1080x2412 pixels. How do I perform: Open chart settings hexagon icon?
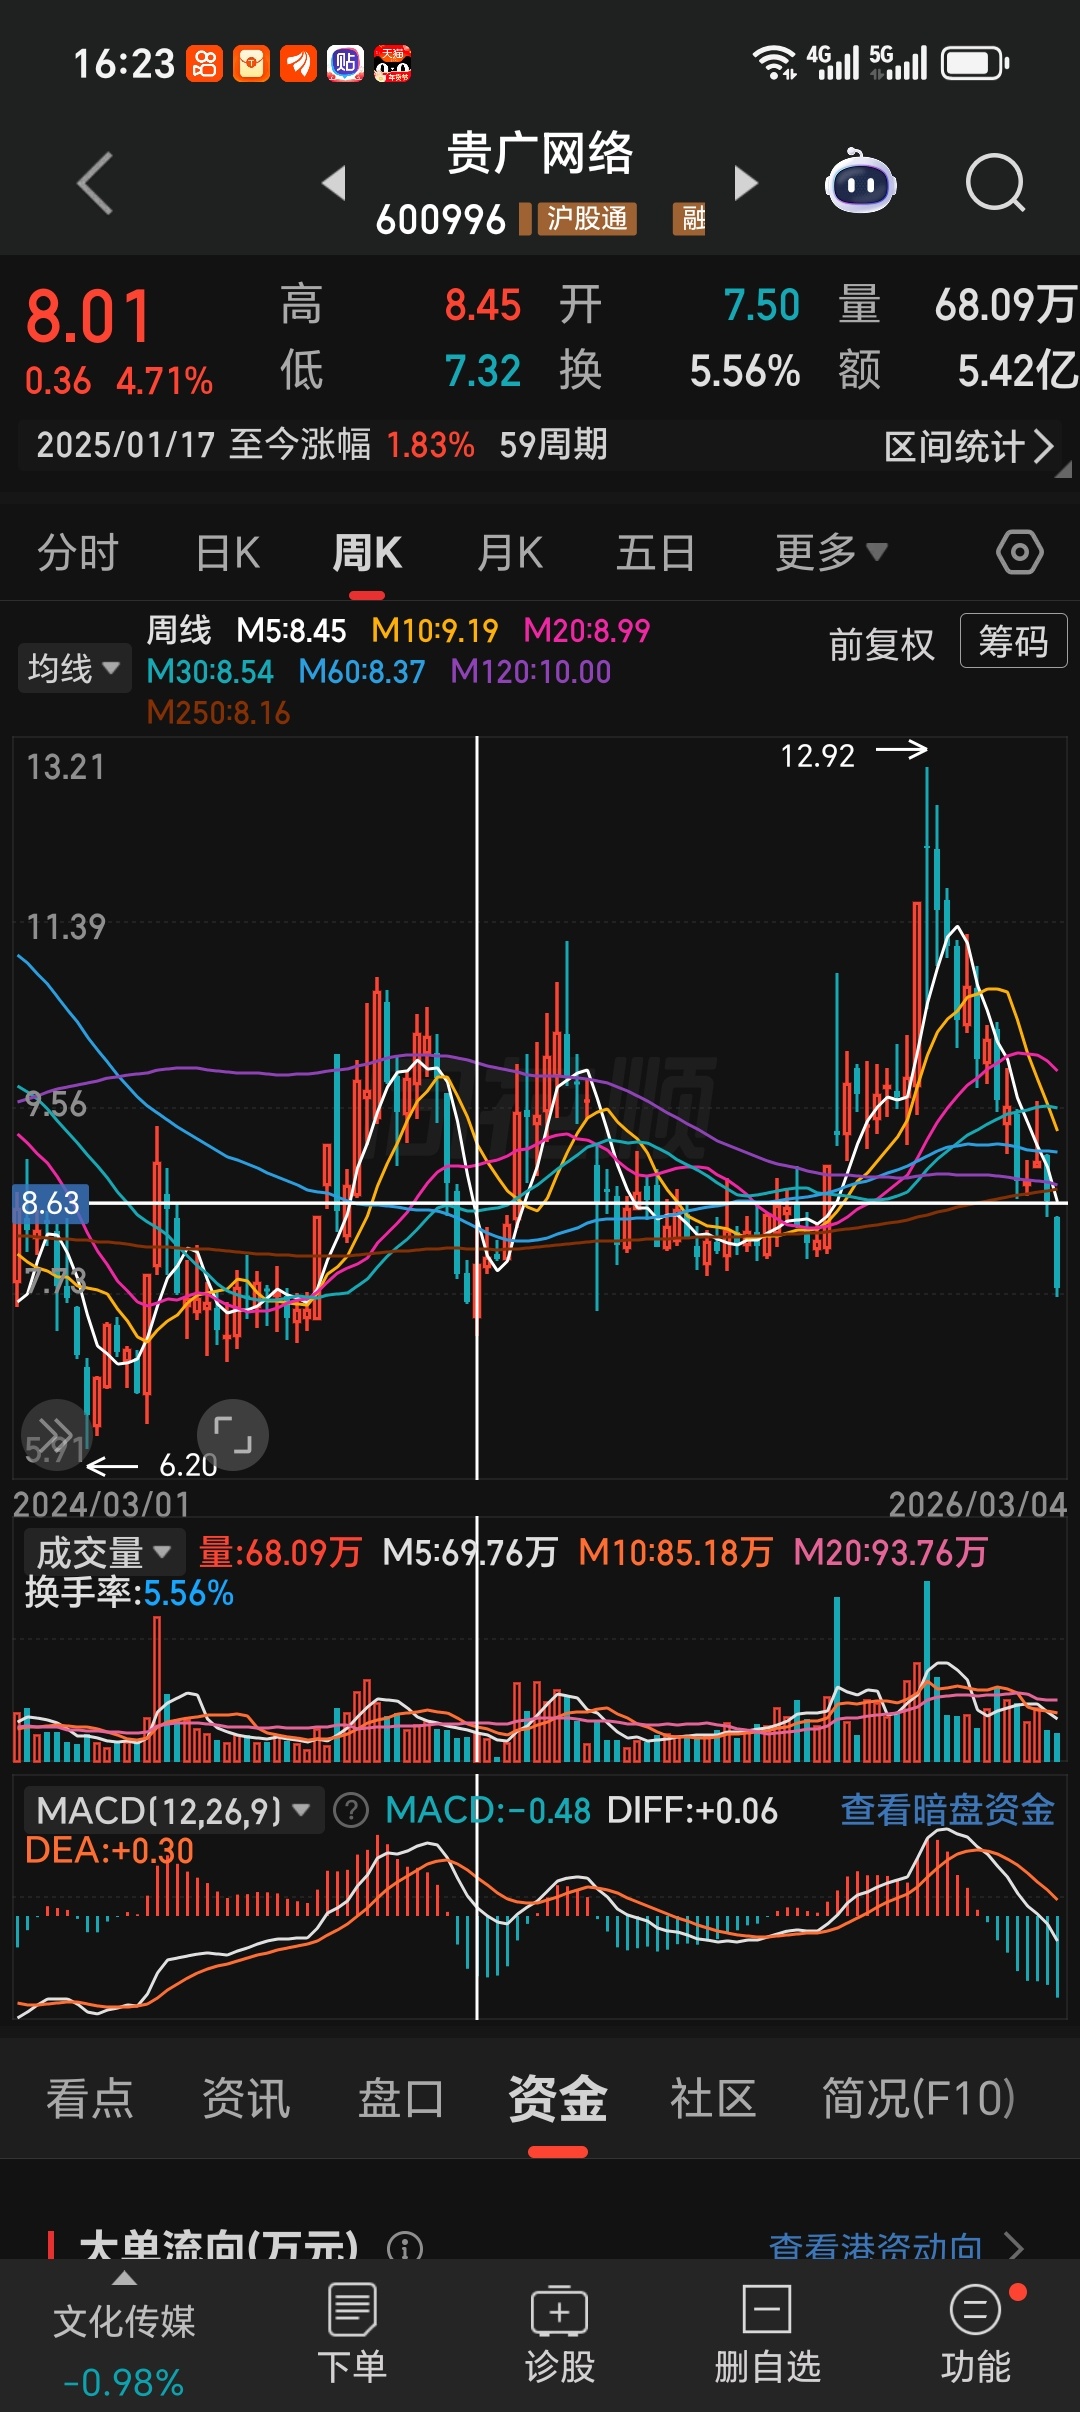click(1020, 552)
